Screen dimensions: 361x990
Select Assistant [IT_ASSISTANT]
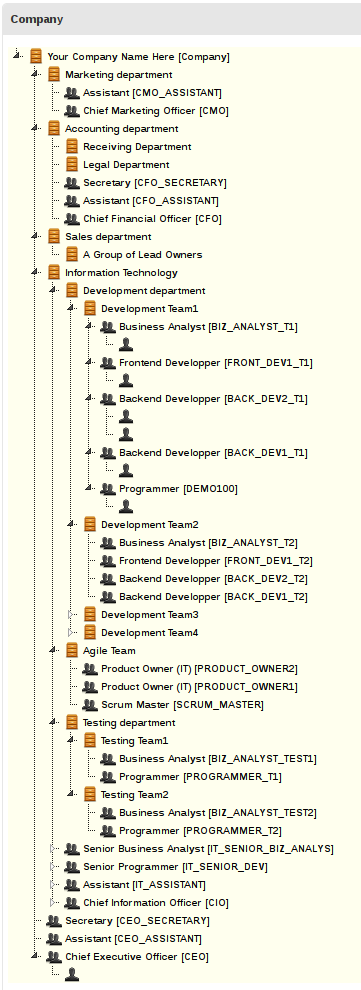pyautogui.click(x=145, y=885)
